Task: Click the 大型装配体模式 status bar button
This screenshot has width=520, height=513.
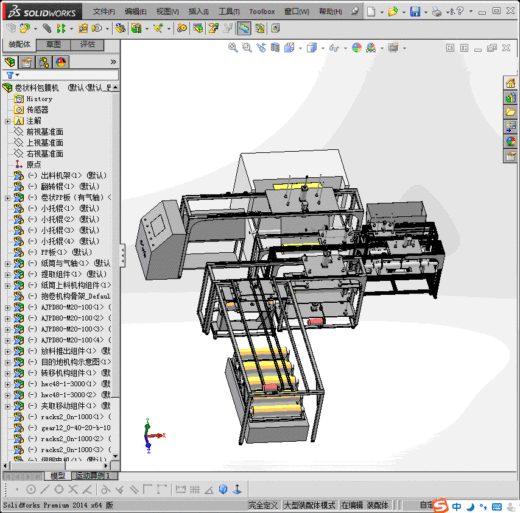Action: click(x=309, y=505)
